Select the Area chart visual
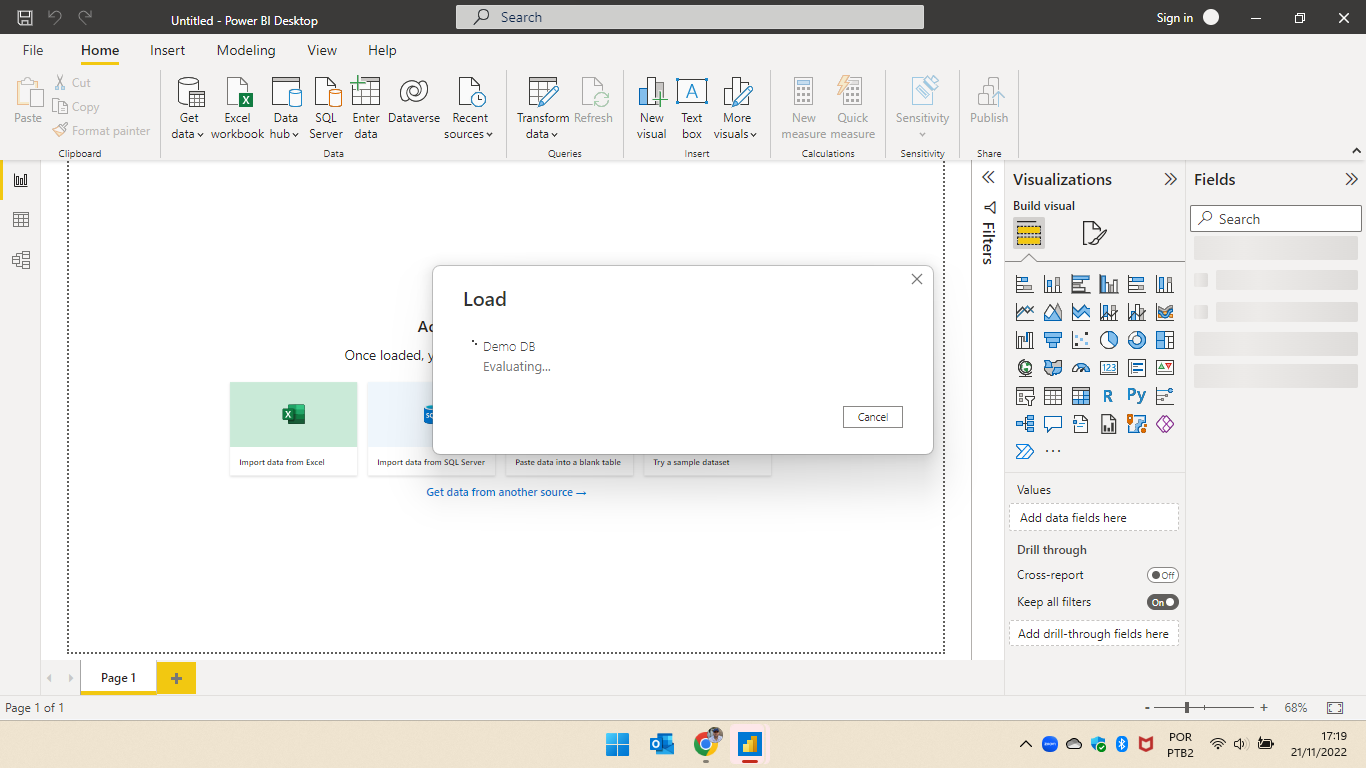 coord(1052,312)
